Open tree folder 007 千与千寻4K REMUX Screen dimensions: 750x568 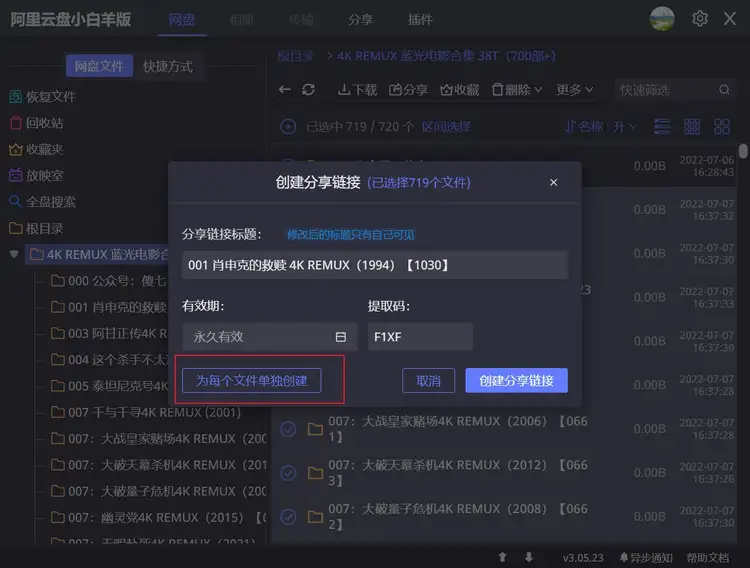(x=145, y=412)
